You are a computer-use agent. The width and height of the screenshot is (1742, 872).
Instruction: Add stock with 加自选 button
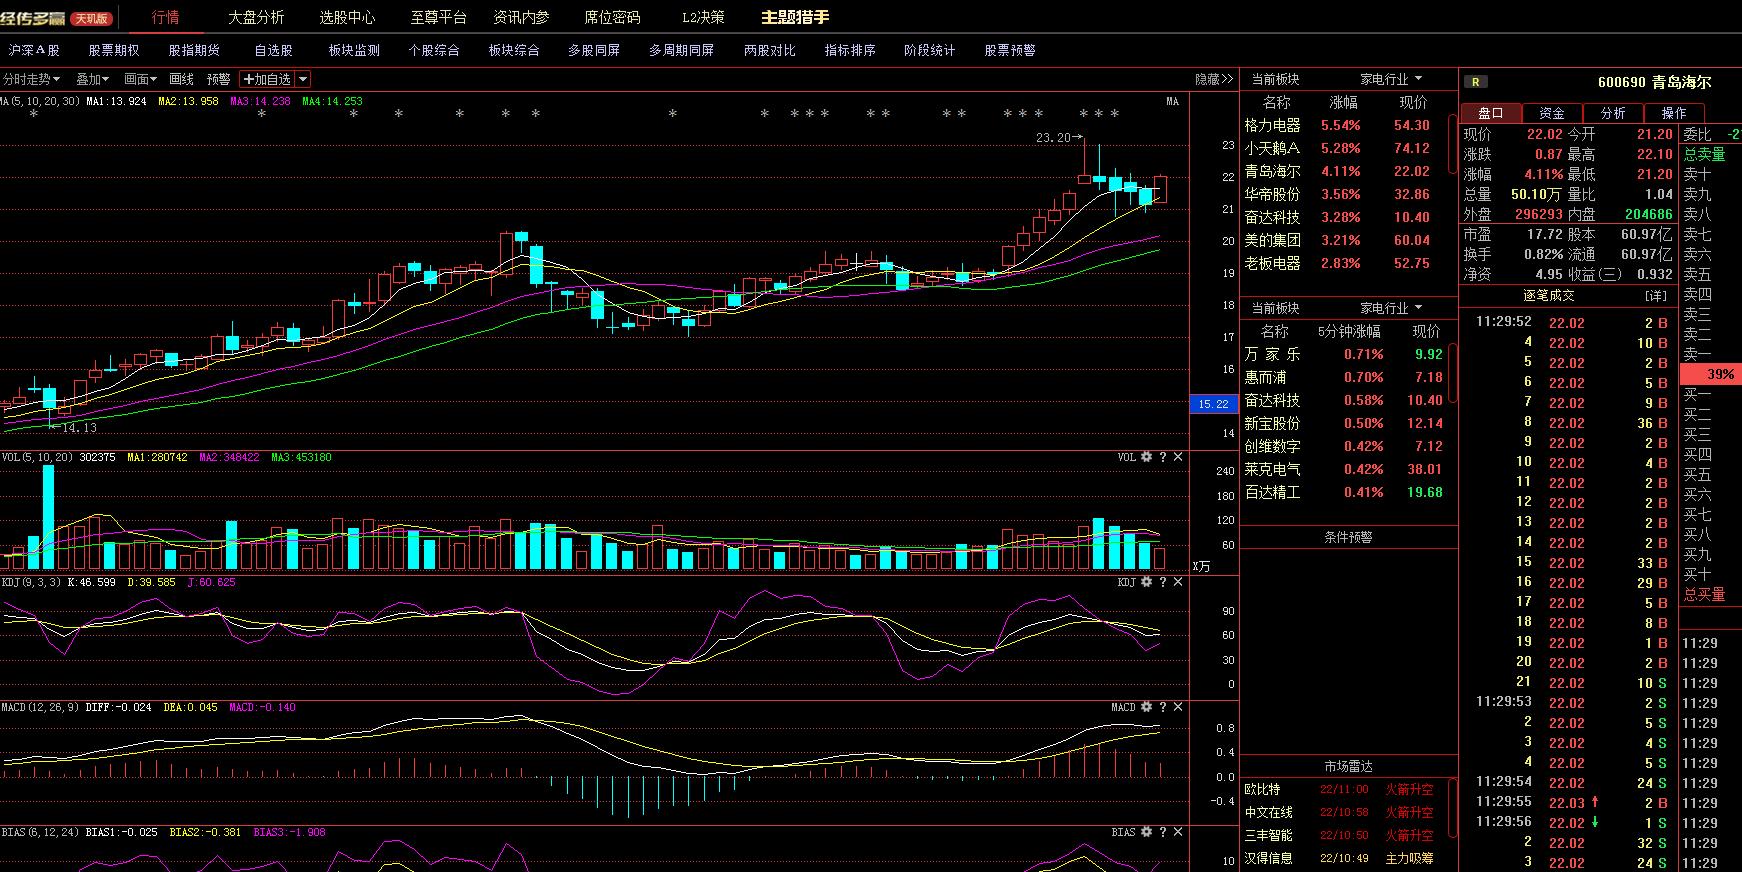(267, 79)
